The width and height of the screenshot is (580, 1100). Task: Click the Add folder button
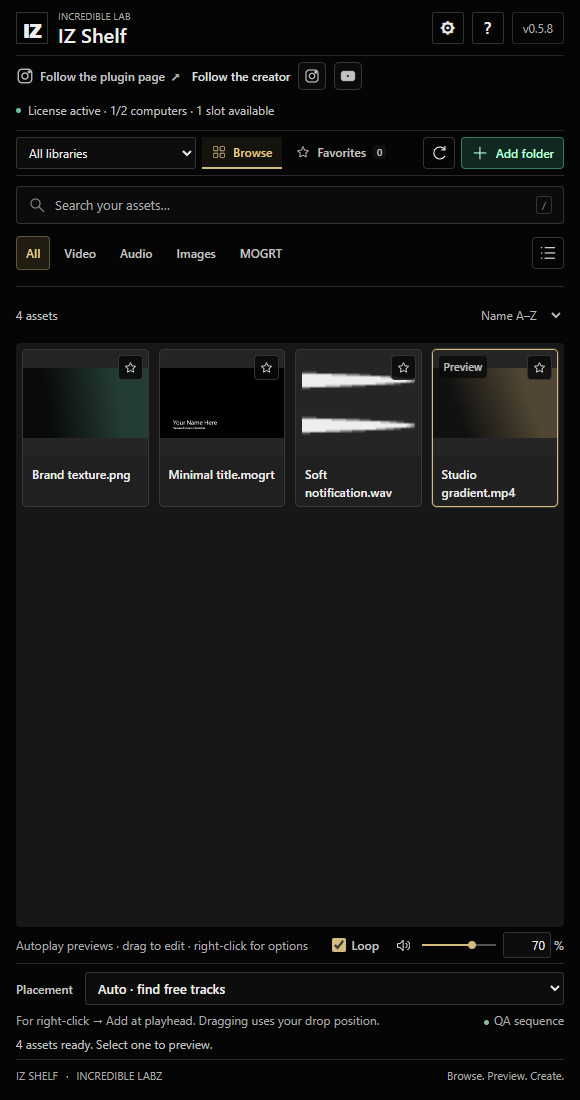click(513, 153)
